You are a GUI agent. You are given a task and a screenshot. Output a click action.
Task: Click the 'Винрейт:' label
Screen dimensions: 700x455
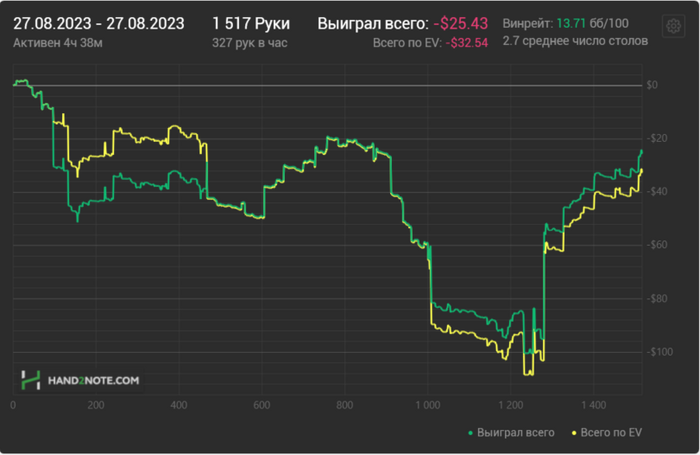(x=528, y=23)
